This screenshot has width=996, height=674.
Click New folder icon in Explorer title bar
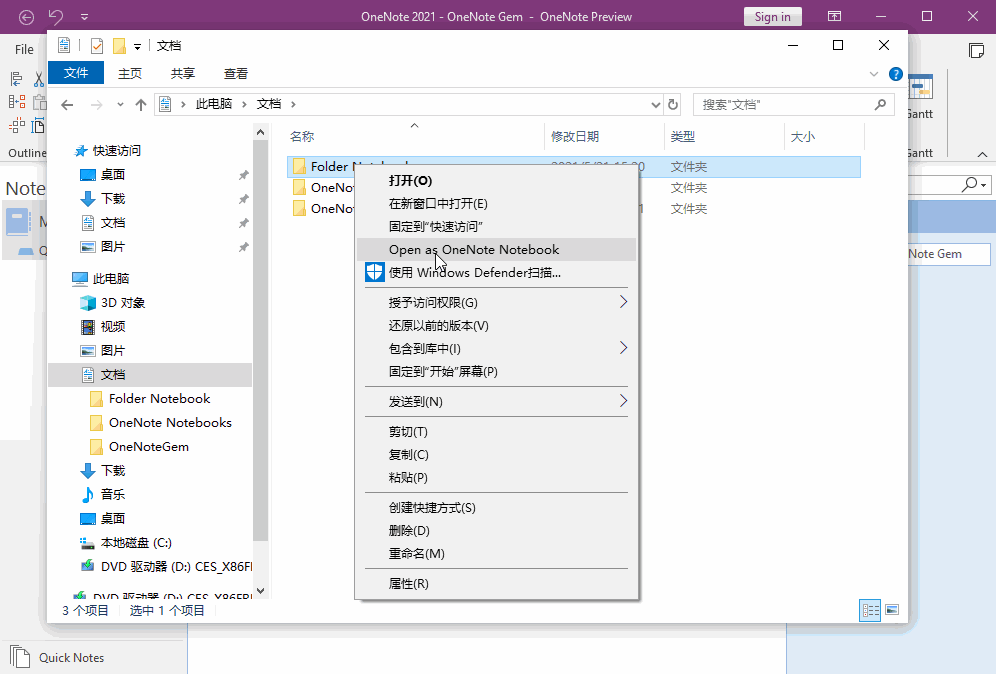click(119, 46)
